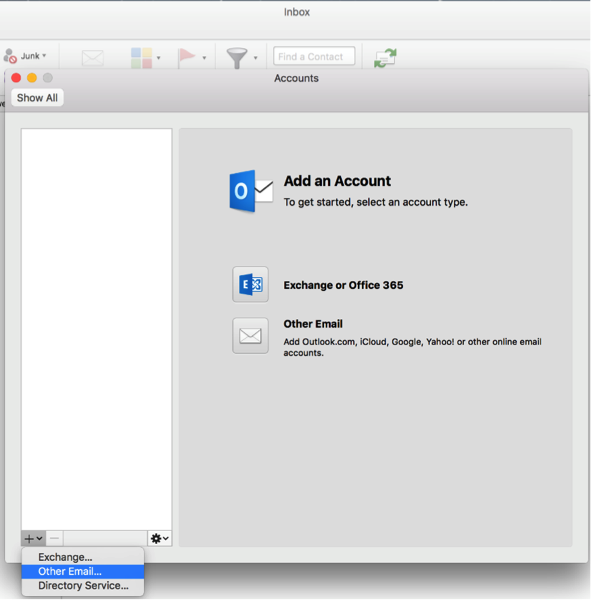The height and width of the screenshot is (600, 591).
Task: Minimize Accounts window with yellow button
Action: pyautogui.click(x=32, y=78)
